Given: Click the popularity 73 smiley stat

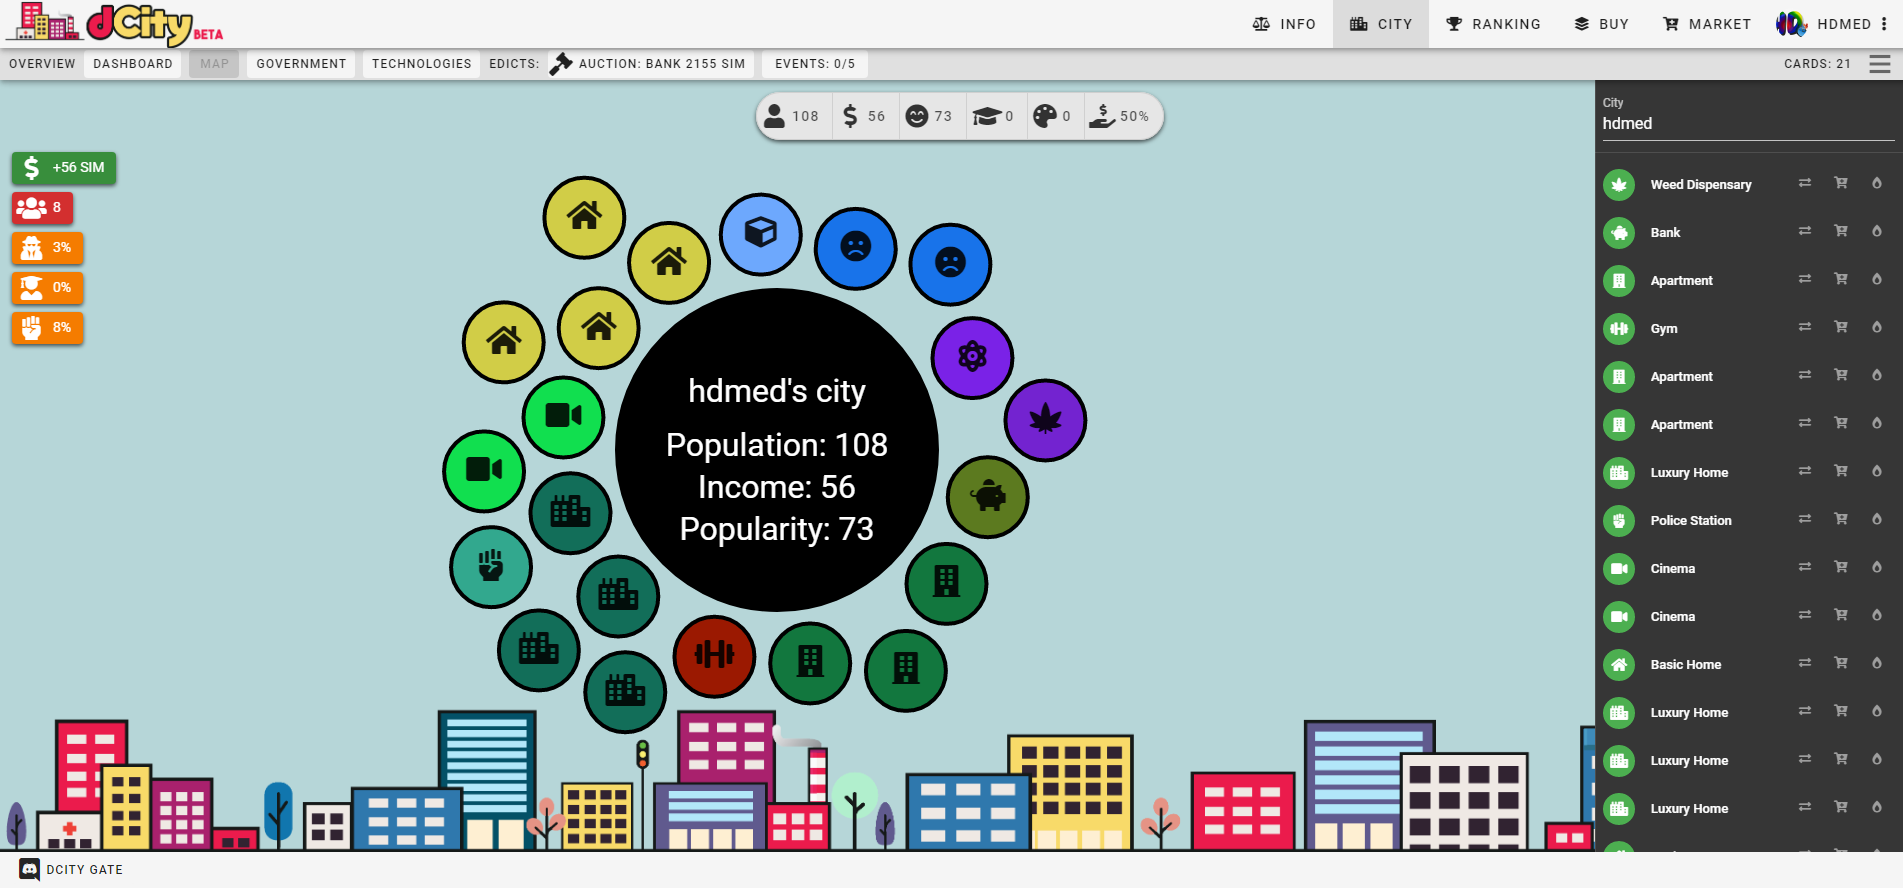Looking at the screenshot, I should click(929, 116).
